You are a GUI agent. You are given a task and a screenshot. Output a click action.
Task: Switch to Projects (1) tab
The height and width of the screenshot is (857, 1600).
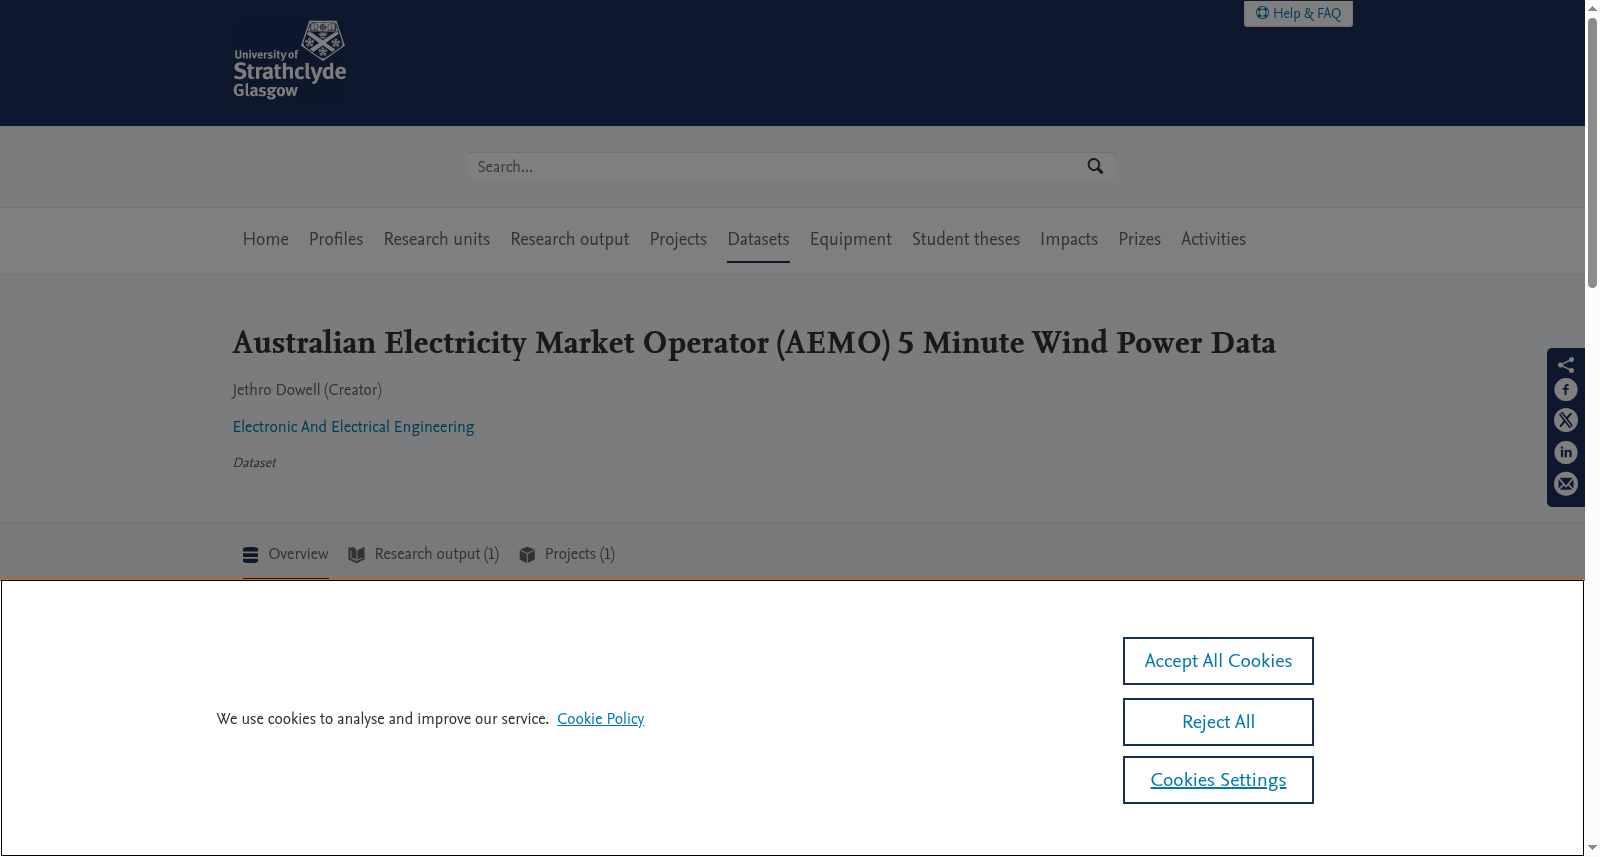pyautogui.click(x=567, y=554)
